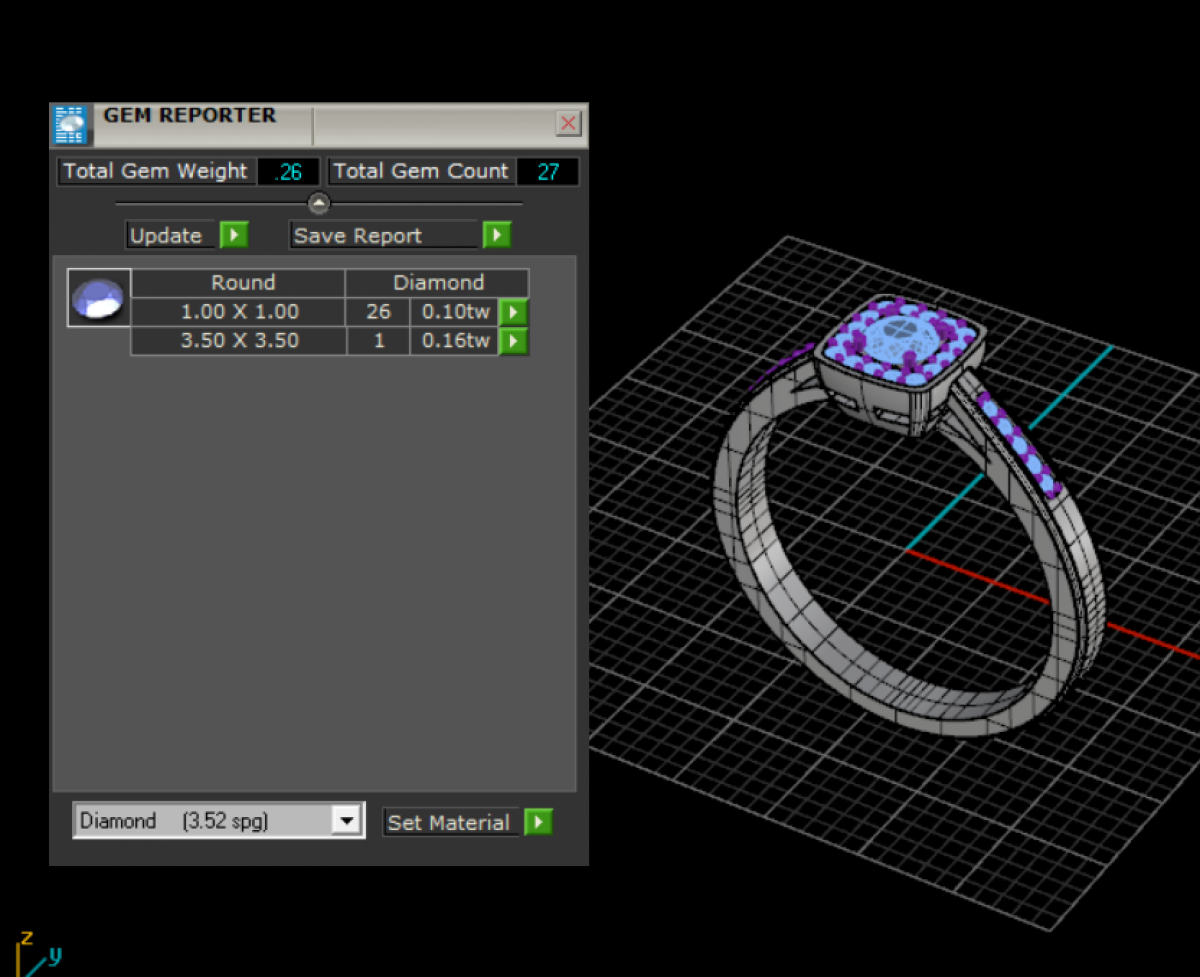The height and width of the screenshot is (977, 1200).
Task: Click the green arrow next to Update
Action: point(234,236)
